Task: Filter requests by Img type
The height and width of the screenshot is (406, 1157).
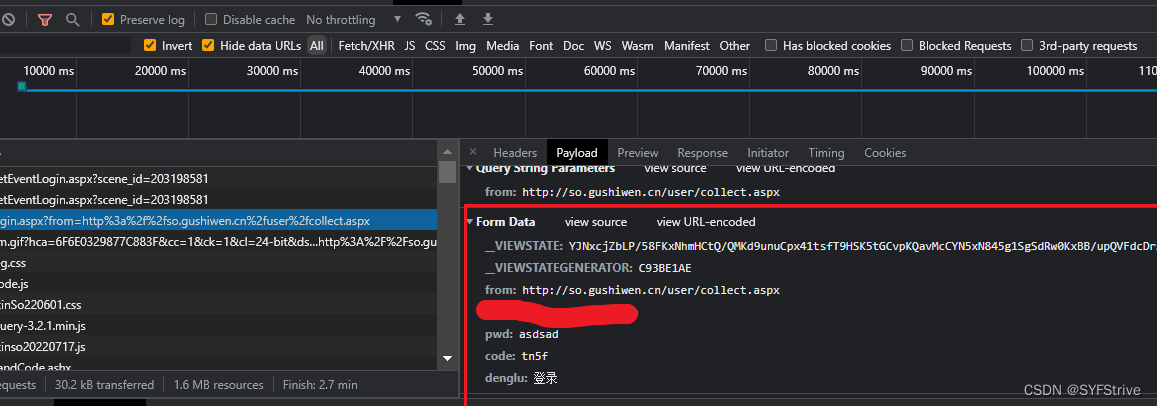Action: point(466,46)
